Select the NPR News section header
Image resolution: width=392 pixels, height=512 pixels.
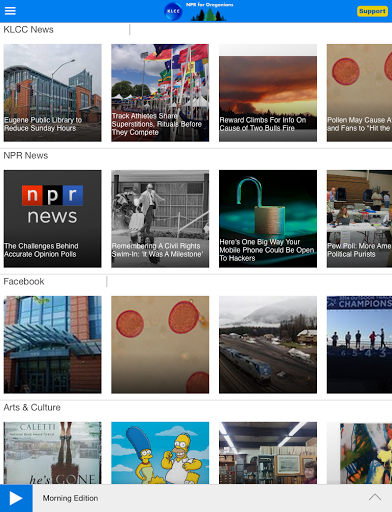click(26, 156)
